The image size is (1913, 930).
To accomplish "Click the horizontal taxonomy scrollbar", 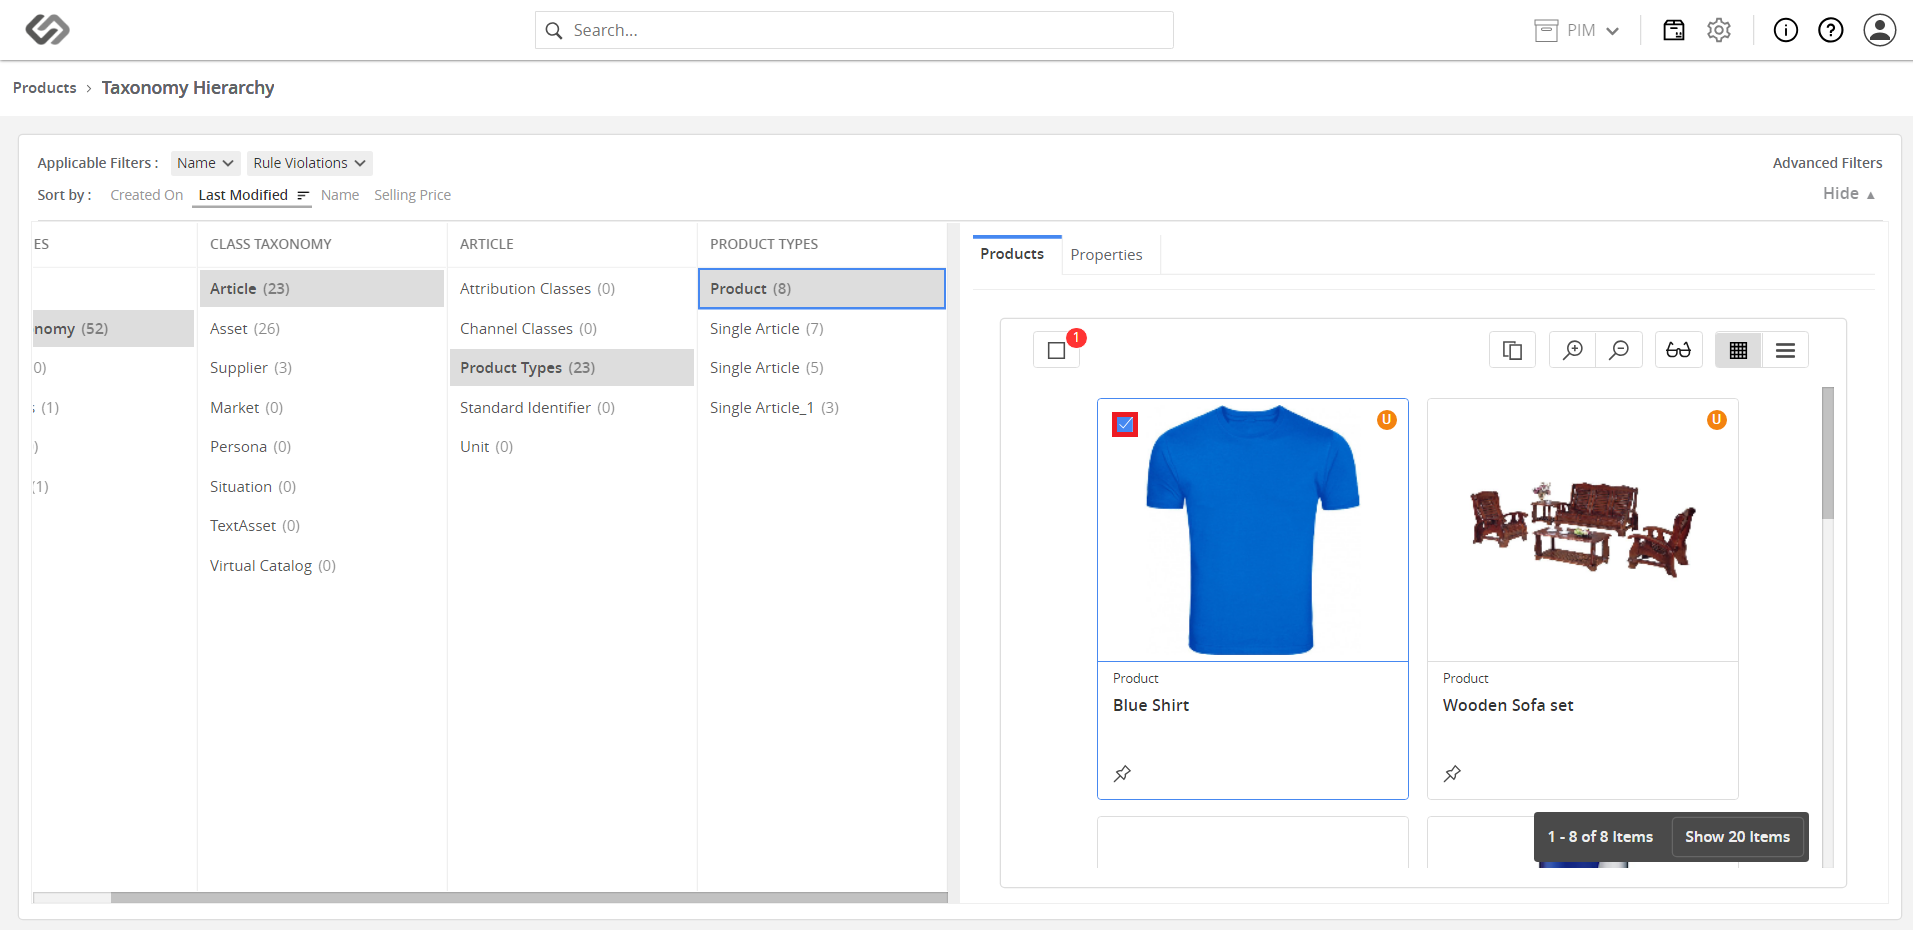I will pyautogui.click(x=529, y=898).
